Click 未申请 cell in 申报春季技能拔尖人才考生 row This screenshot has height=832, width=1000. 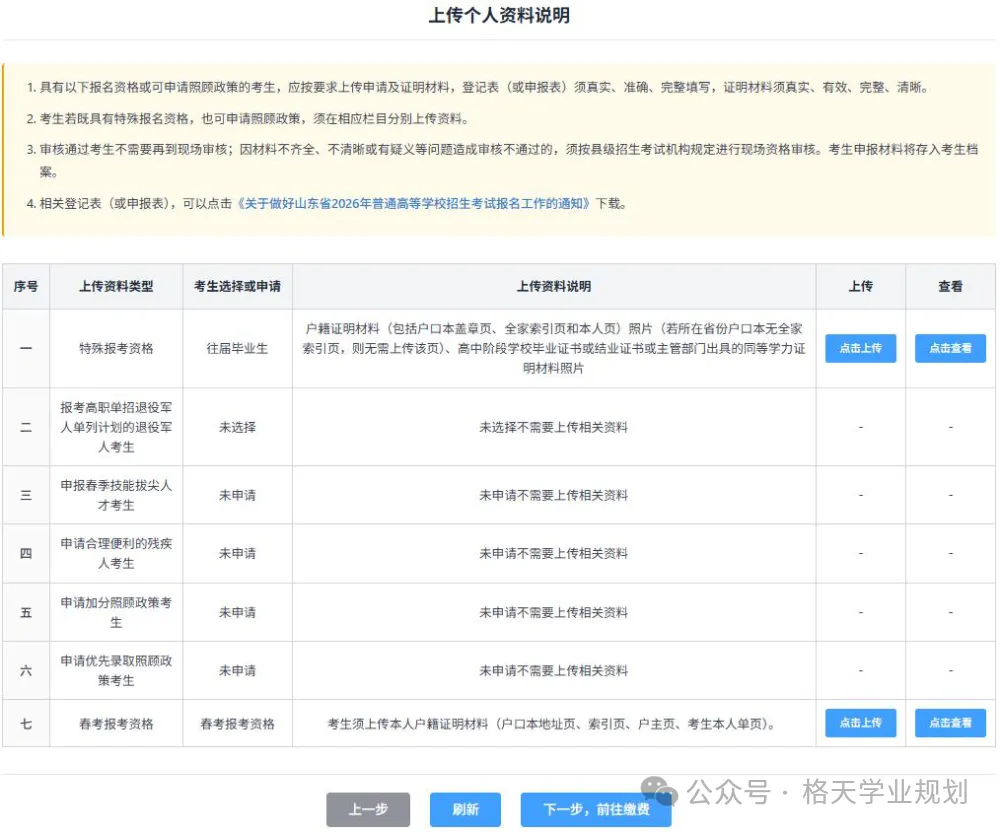pos(237,495)
